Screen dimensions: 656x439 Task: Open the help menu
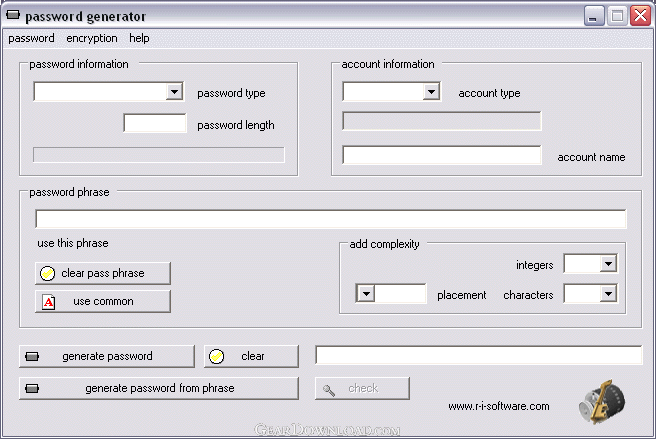pyautogui.click(x=139, y=38)
